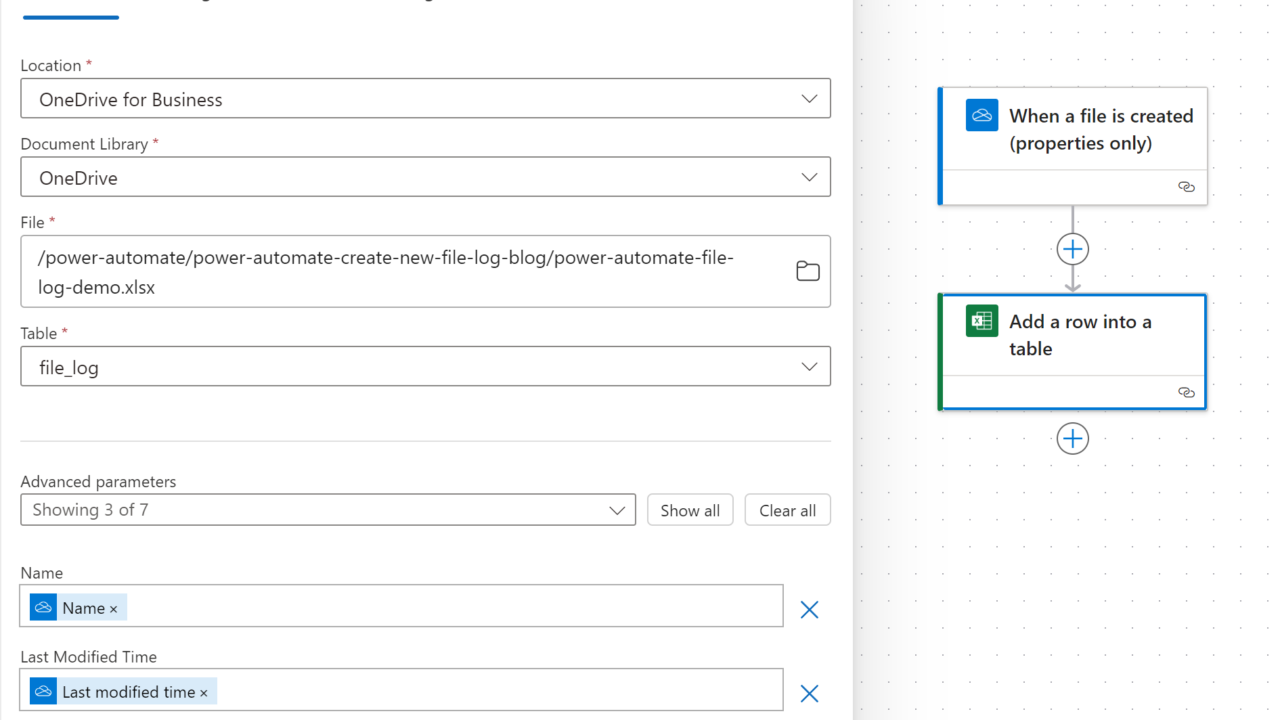Remove Last Modified Time parameter with X icon
Image resolution: width=1280 pixels, height=720 pixels.
point(809,693)
